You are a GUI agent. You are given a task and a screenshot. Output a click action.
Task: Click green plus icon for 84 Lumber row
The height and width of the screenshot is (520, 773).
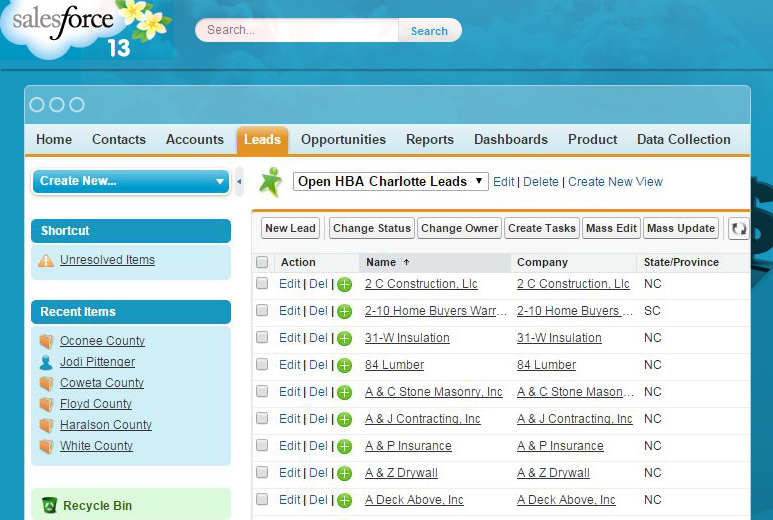(344, 366)
